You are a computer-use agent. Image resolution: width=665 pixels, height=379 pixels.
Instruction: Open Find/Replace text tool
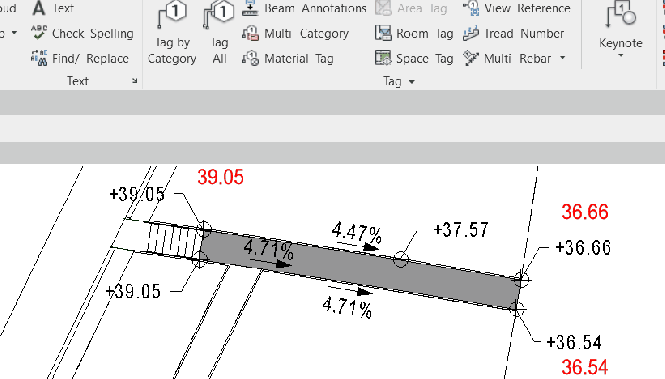[x=79, y=59]
